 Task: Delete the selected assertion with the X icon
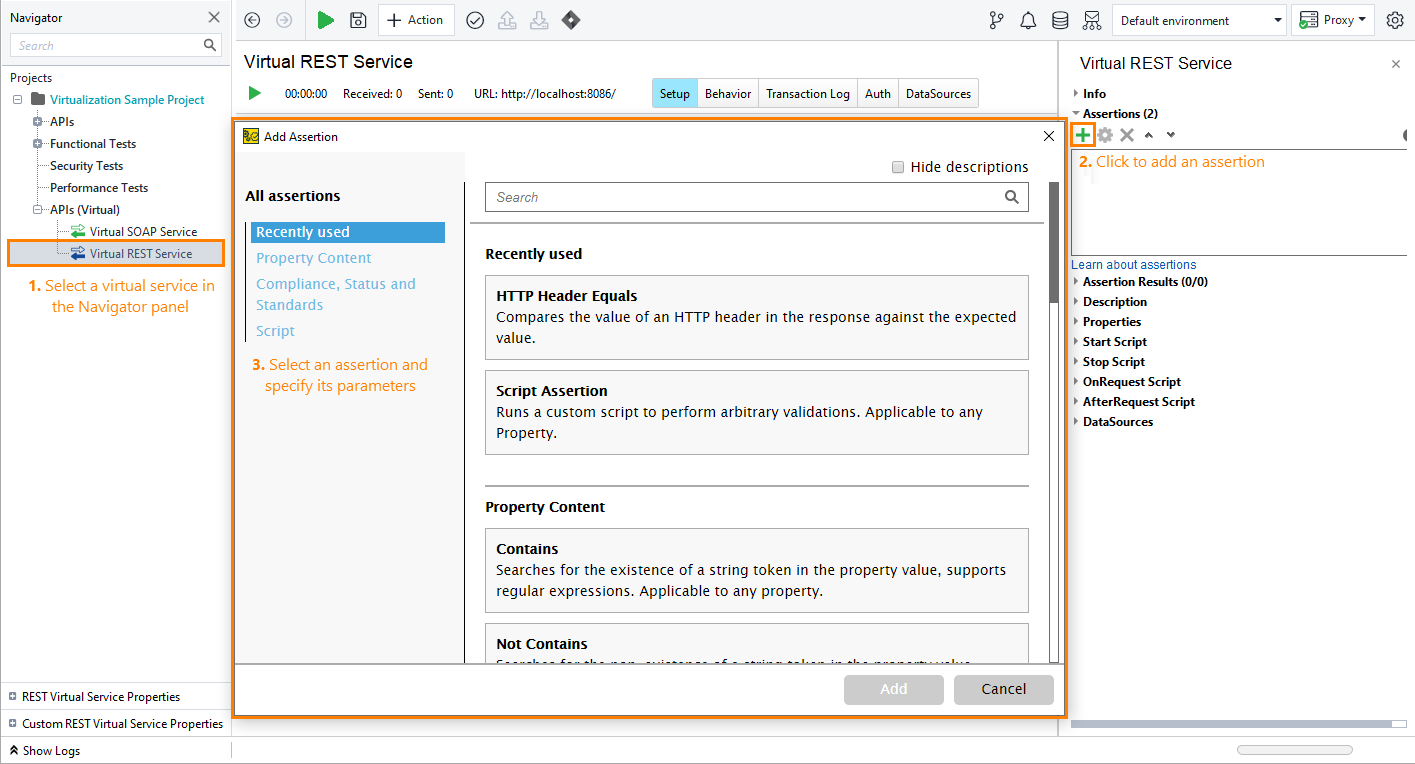[1127, 133]
